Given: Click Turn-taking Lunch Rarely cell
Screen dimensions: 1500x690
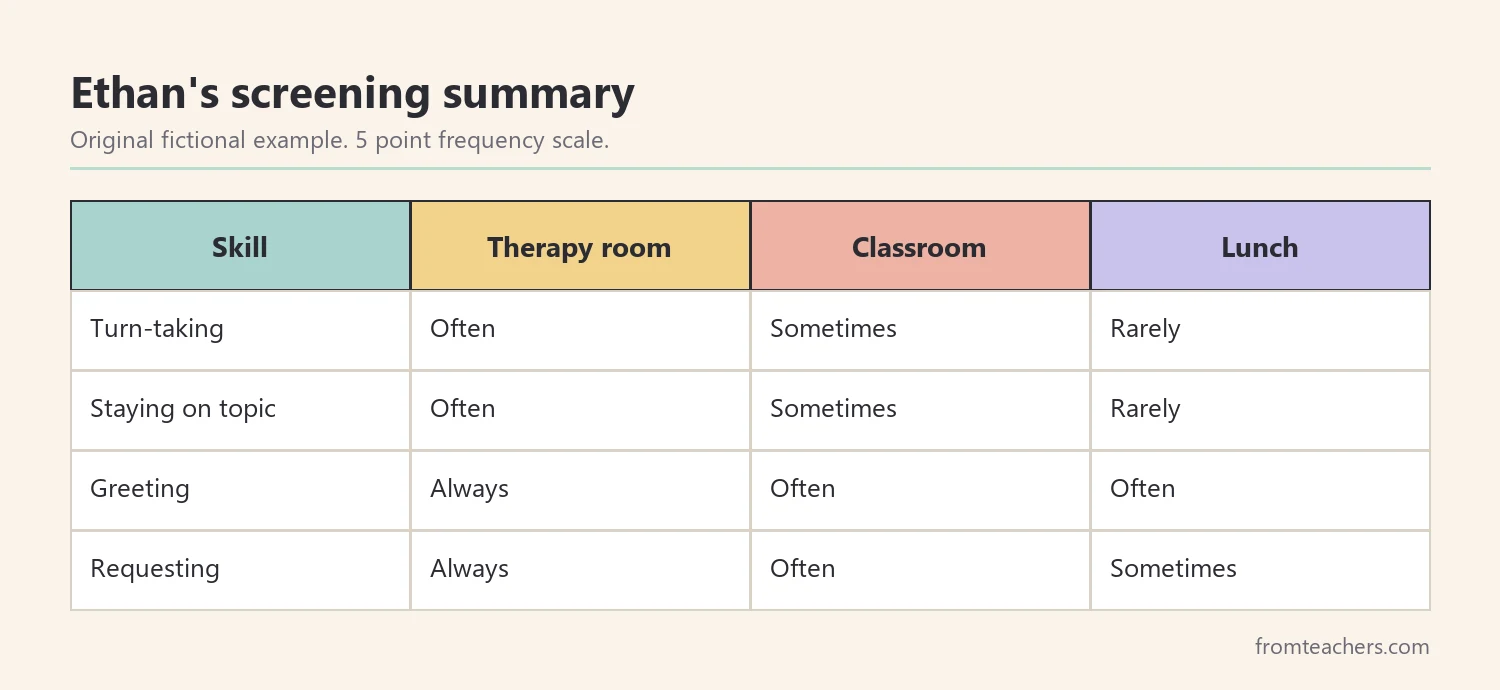Looking at the screenshot, I should 1260,330.
